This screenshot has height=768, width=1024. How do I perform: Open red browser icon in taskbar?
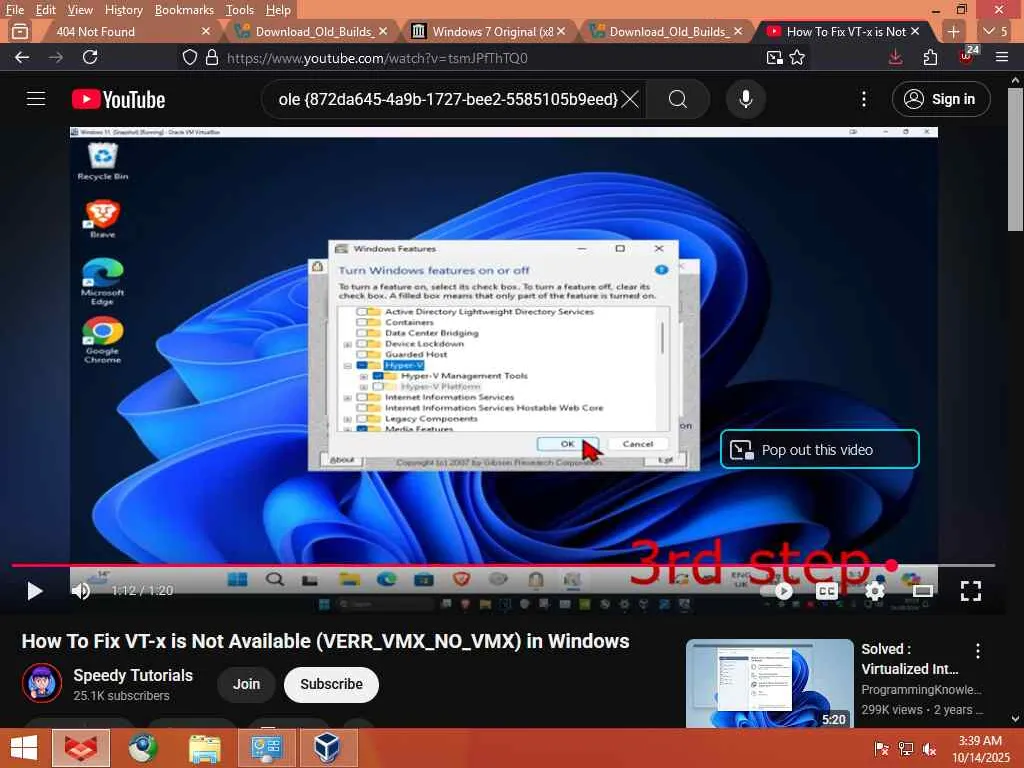tap(80, 748)
